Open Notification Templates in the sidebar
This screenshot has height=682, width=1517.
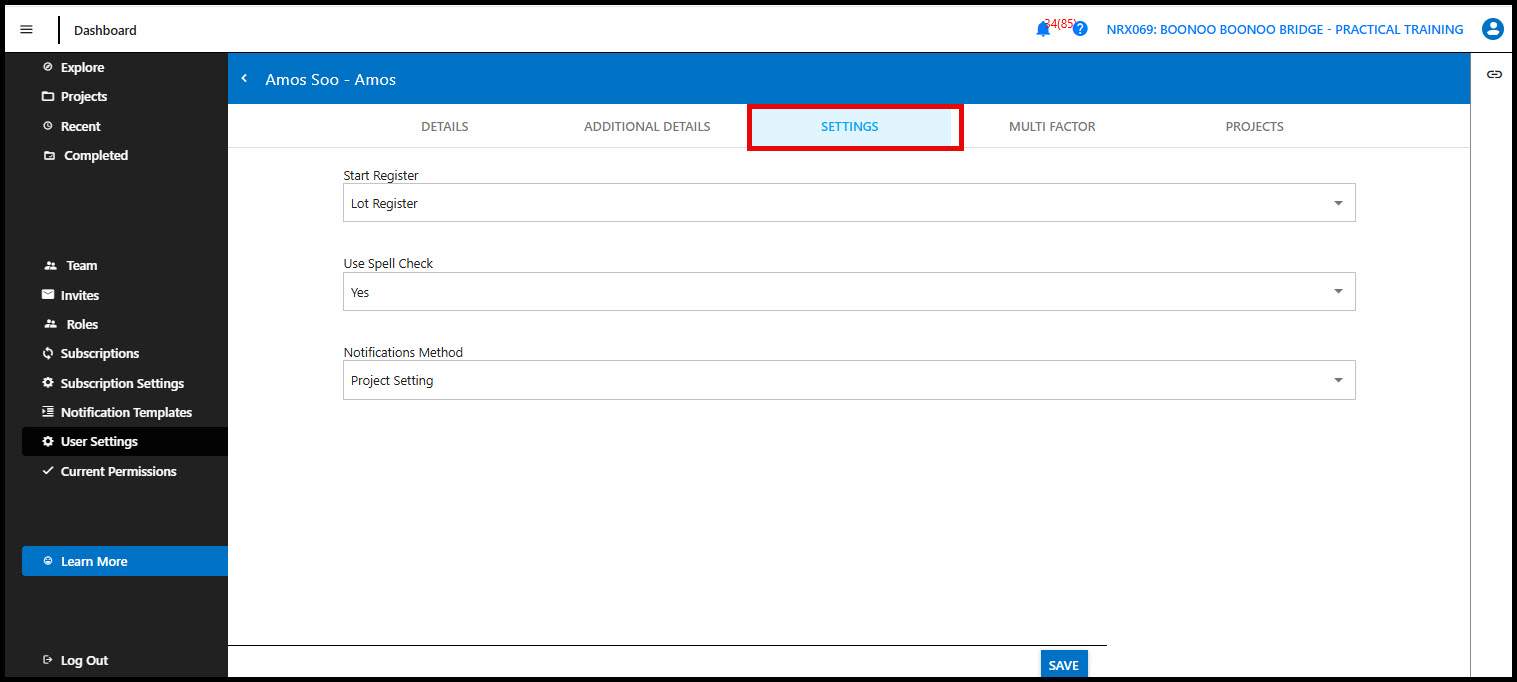[126, 413]
